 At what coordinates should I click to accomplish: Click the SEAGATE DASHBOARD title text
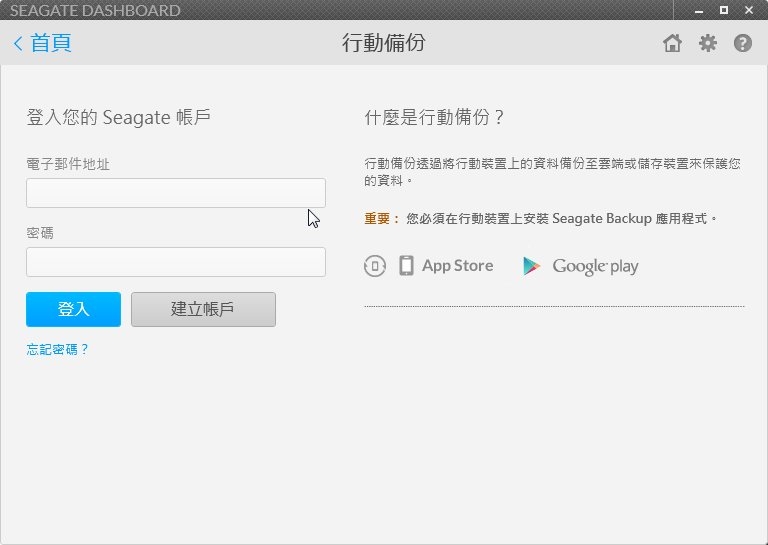click(95, 10)
